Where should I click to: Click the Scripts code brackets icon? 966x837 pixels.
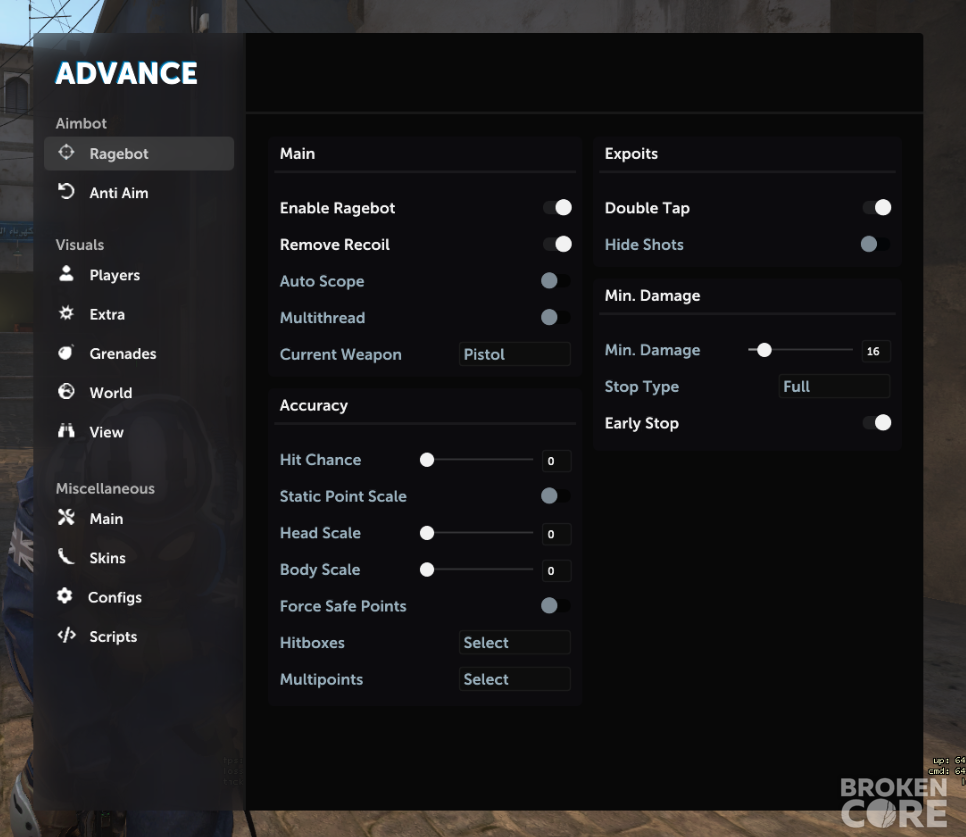(x=67, y=635)
